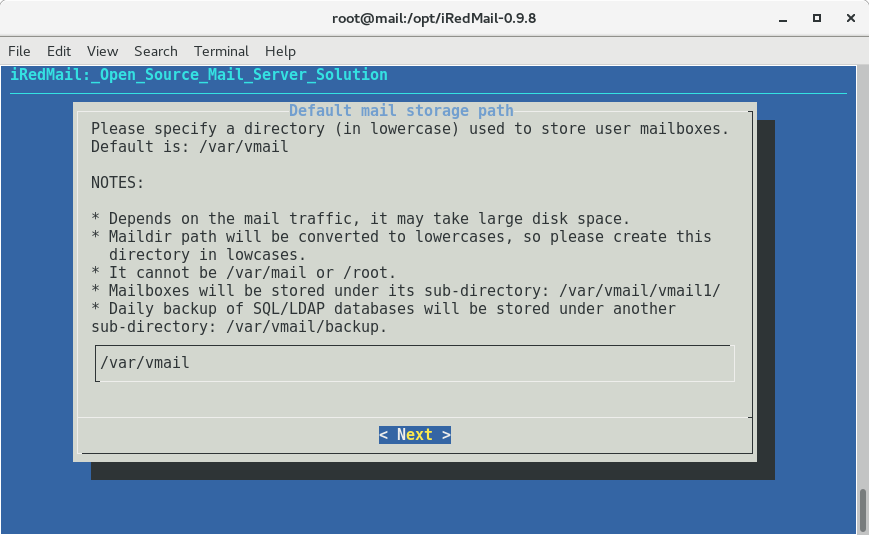Screen dimensions: 869x535
Task: Maximize the terminal window
Action: coord(816,18)
